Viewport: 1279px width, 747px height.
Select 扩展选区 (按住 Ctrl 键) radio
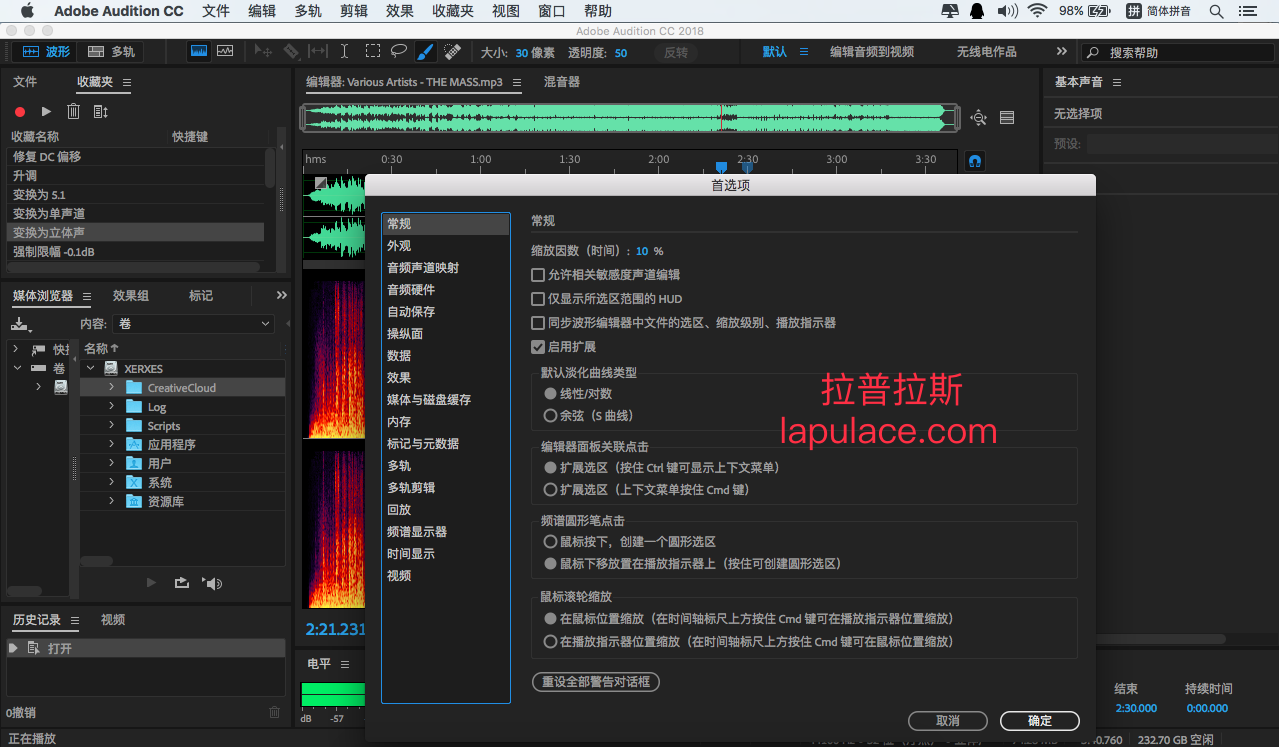tap(550, 467)
